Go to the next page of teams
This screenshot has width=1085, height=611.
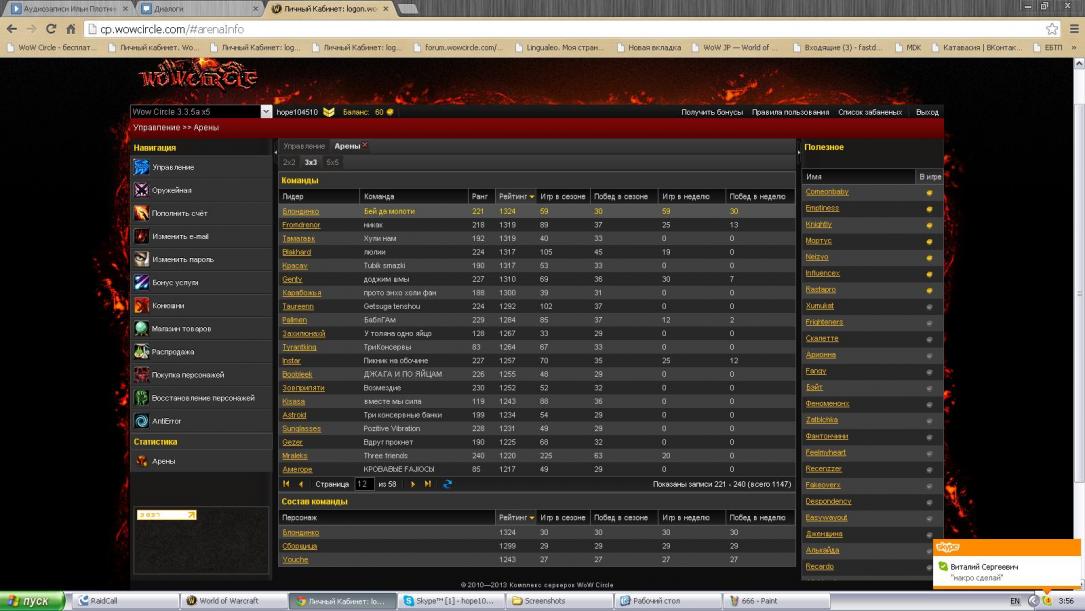coord(413,484)
